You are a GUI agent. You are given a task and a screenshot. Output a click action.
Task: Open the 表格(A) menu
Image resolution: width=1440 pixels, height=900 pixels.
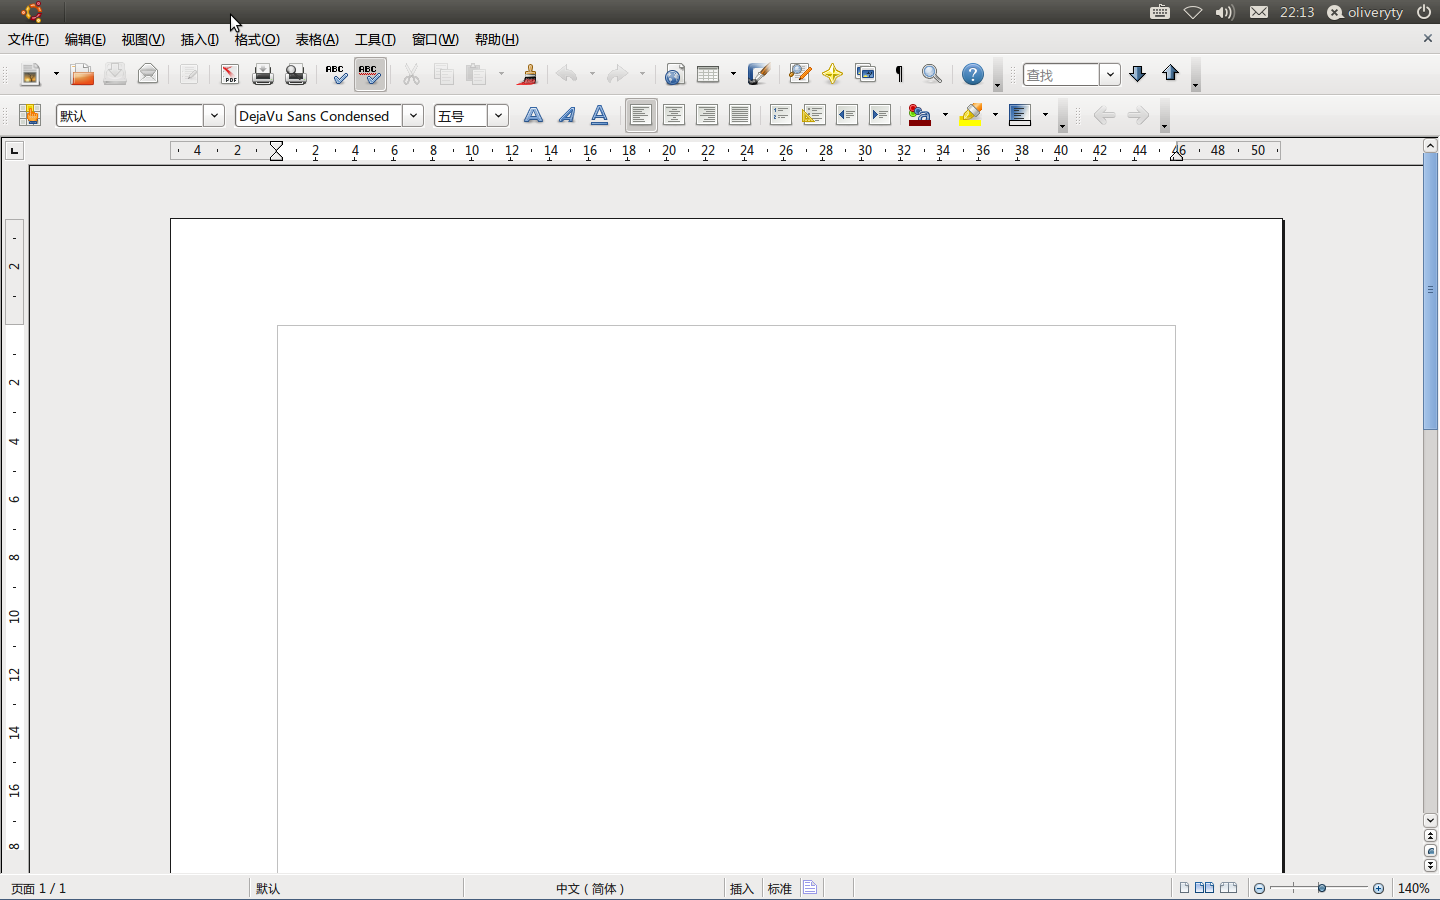(317, 40)
